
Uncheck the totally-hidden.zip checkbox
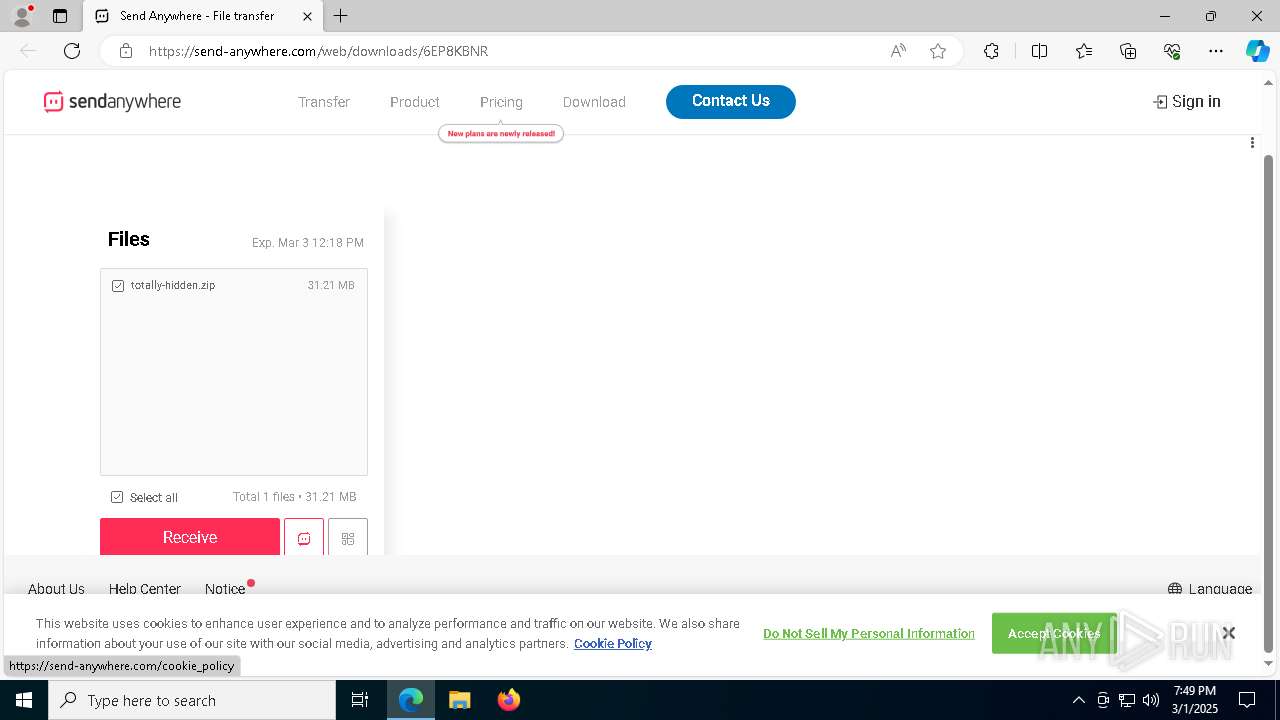click(118, 286)
